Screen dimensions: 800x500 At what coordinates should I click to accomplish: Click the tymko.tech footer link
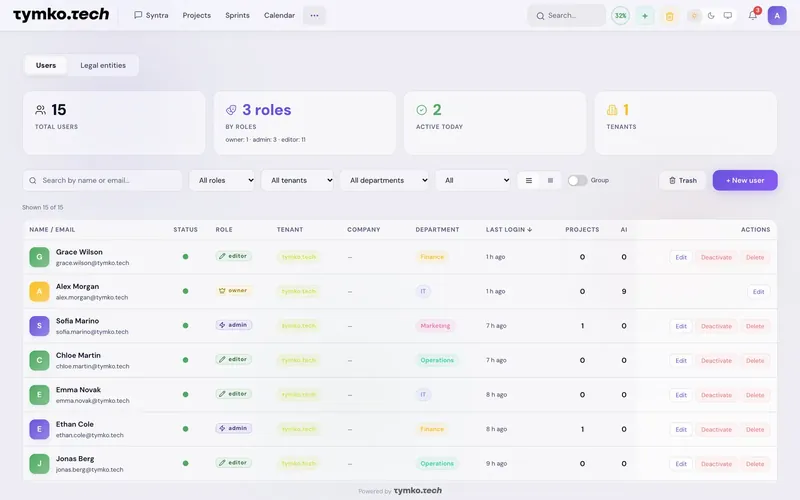point(417,490)
